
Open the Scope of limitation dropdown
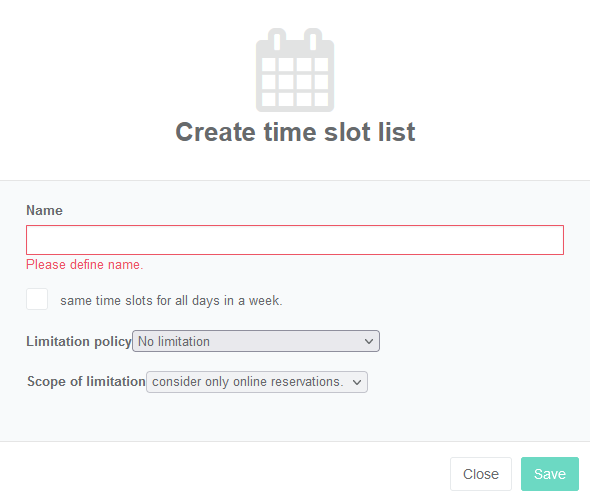coord(257,382)
